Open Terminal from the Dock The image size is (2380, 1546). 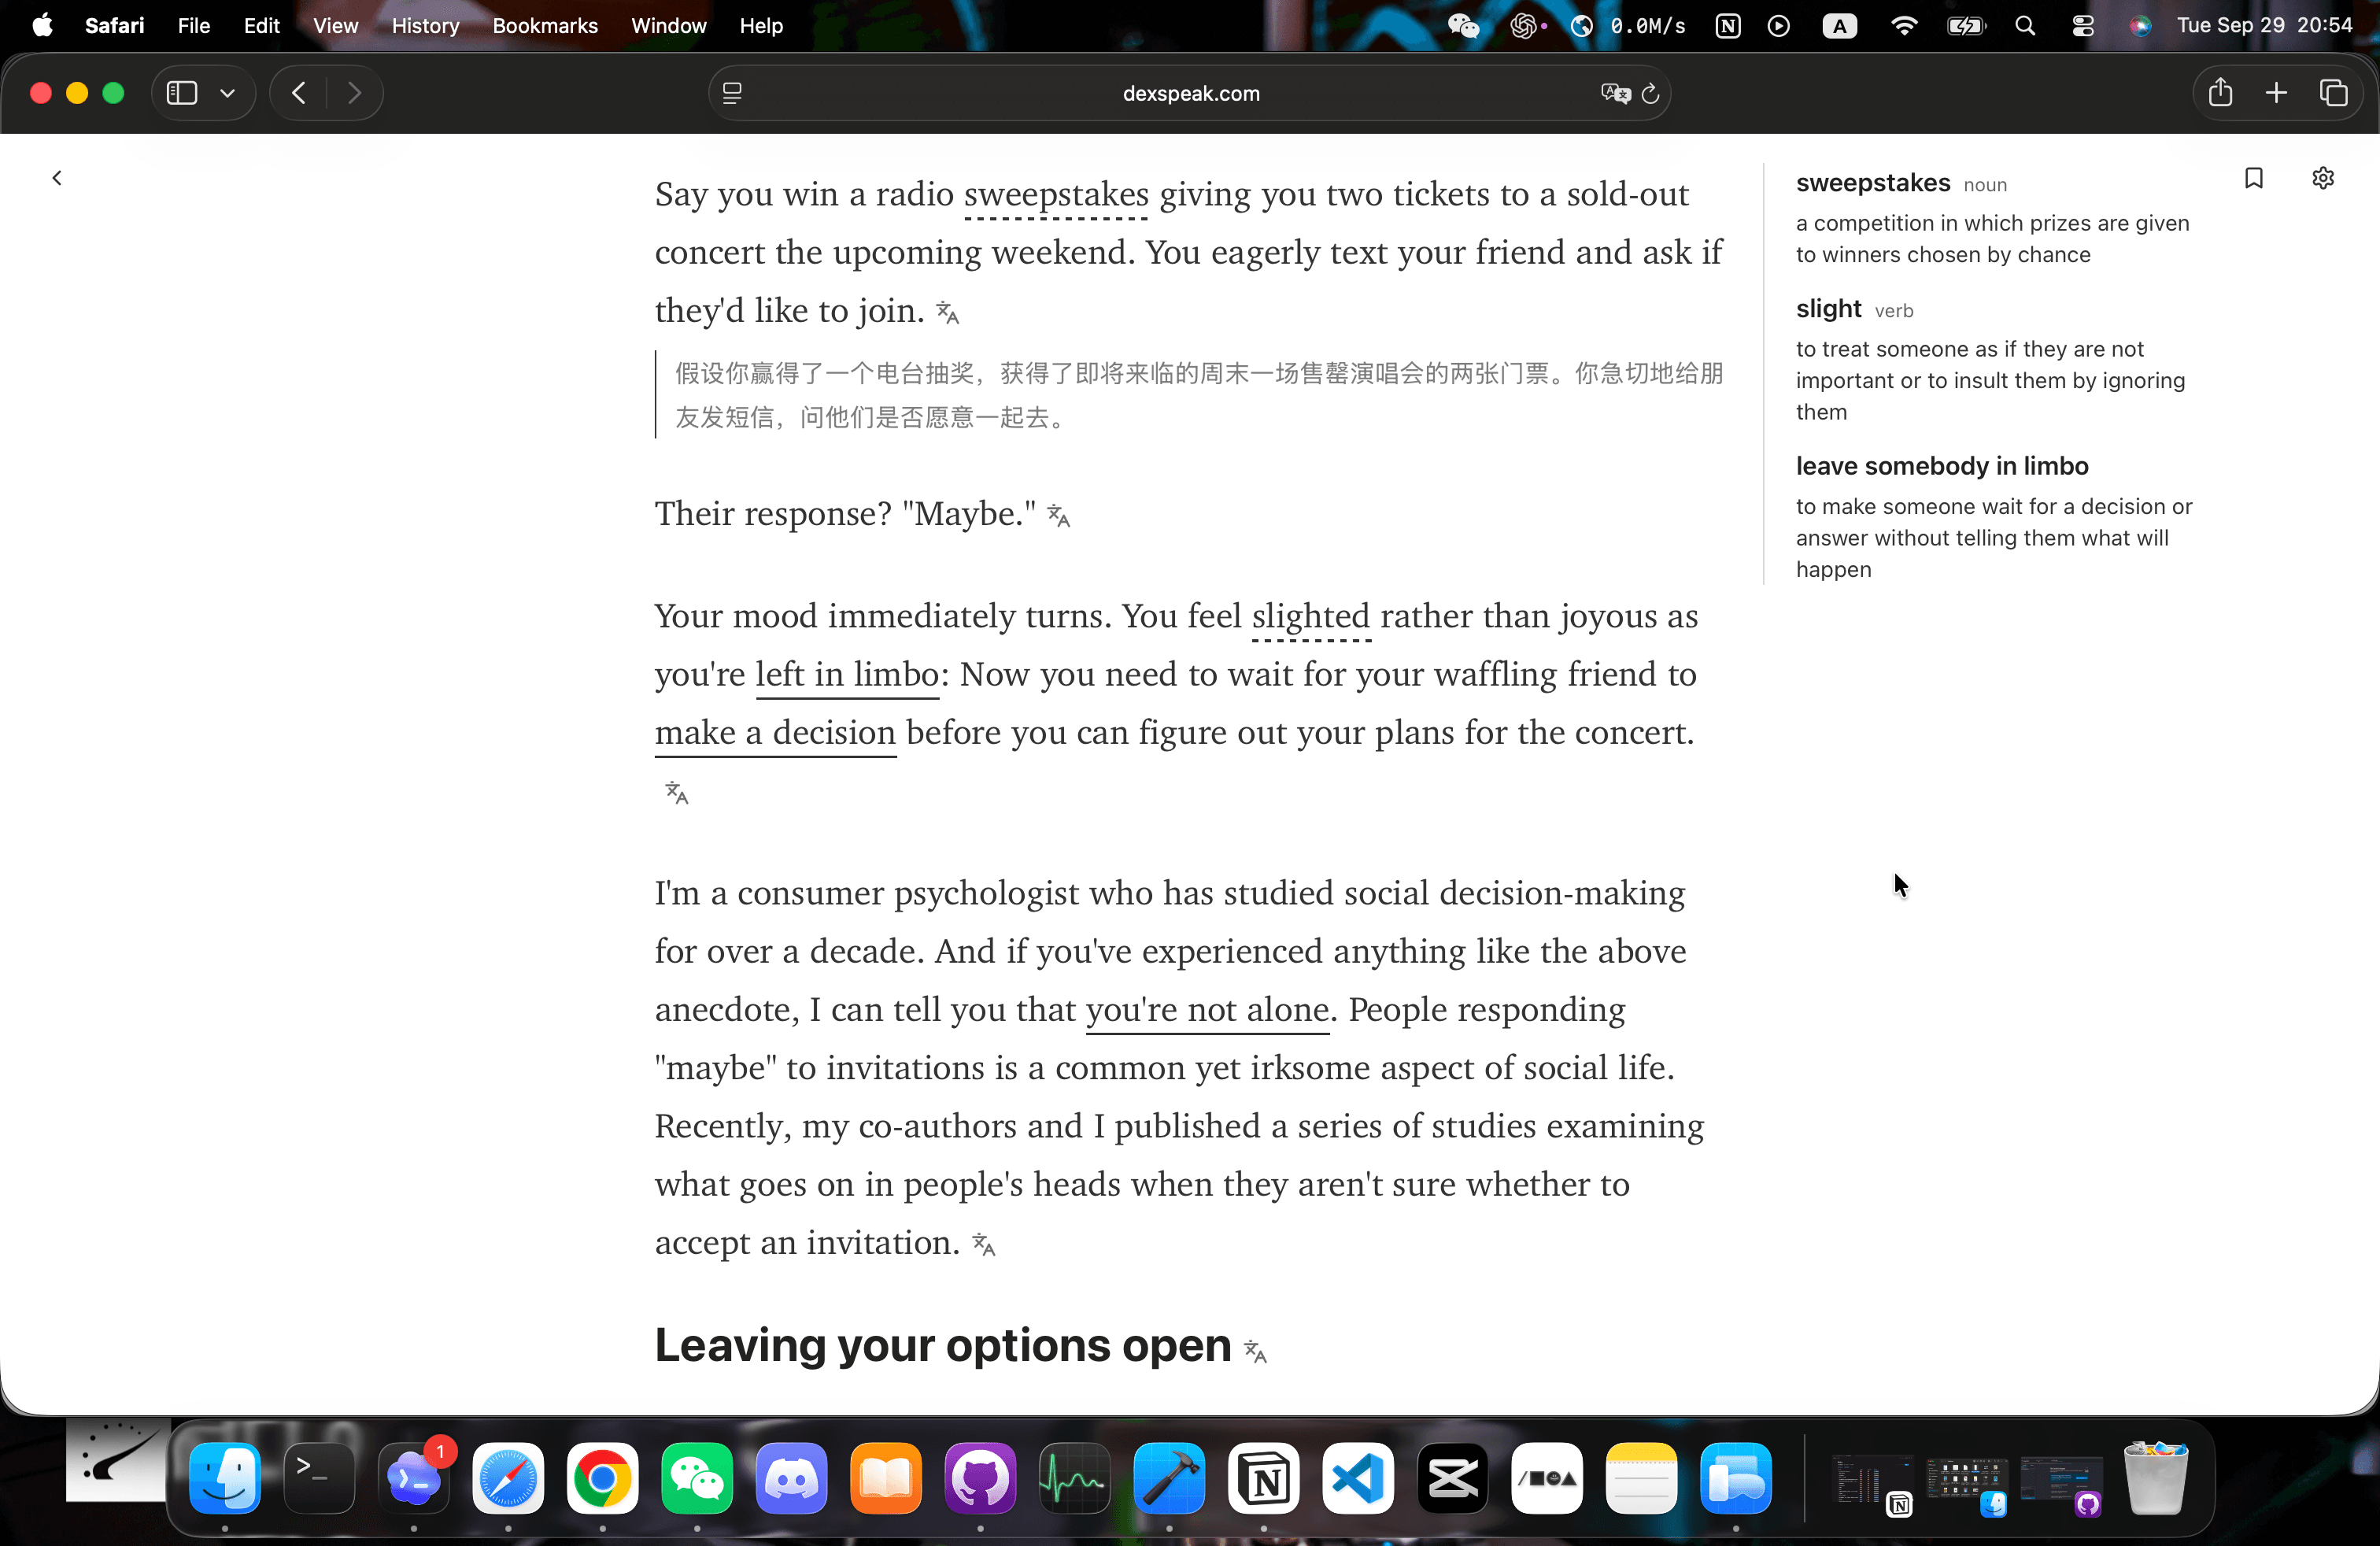(x=319, y=1478)
